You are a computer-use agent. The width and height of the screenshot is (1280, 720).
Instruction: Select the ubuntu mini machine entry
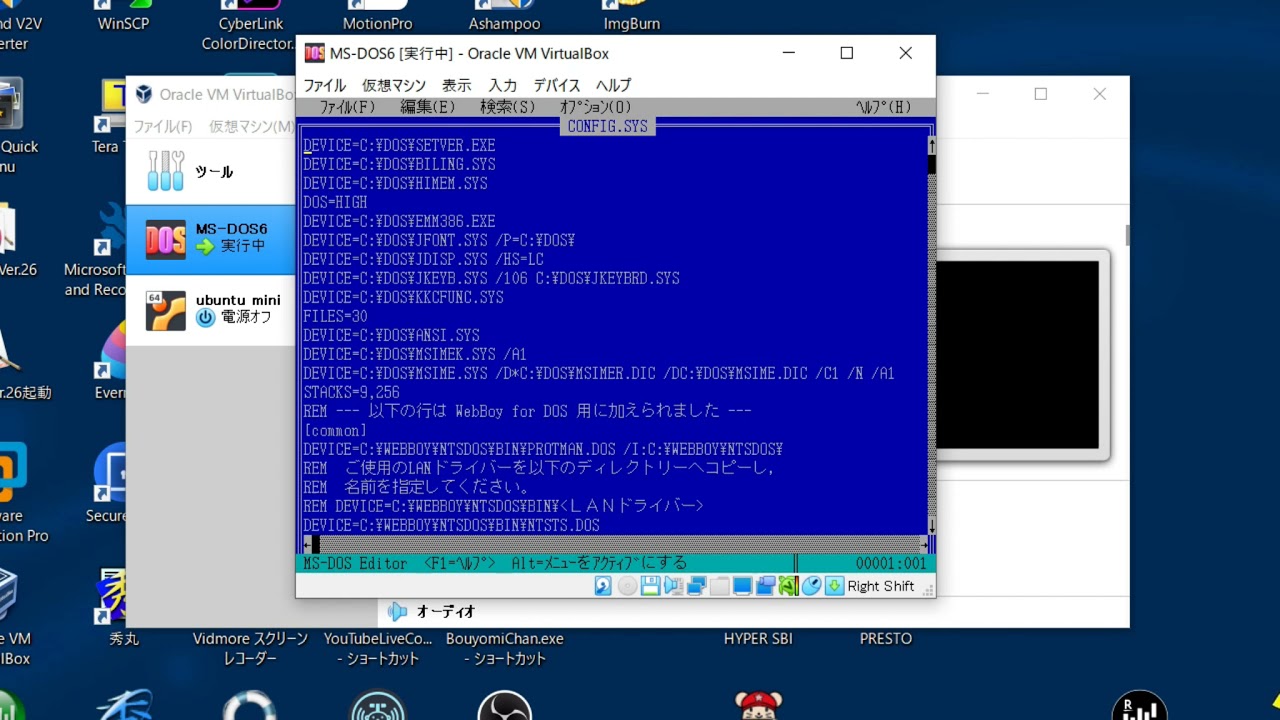point(210,309)
